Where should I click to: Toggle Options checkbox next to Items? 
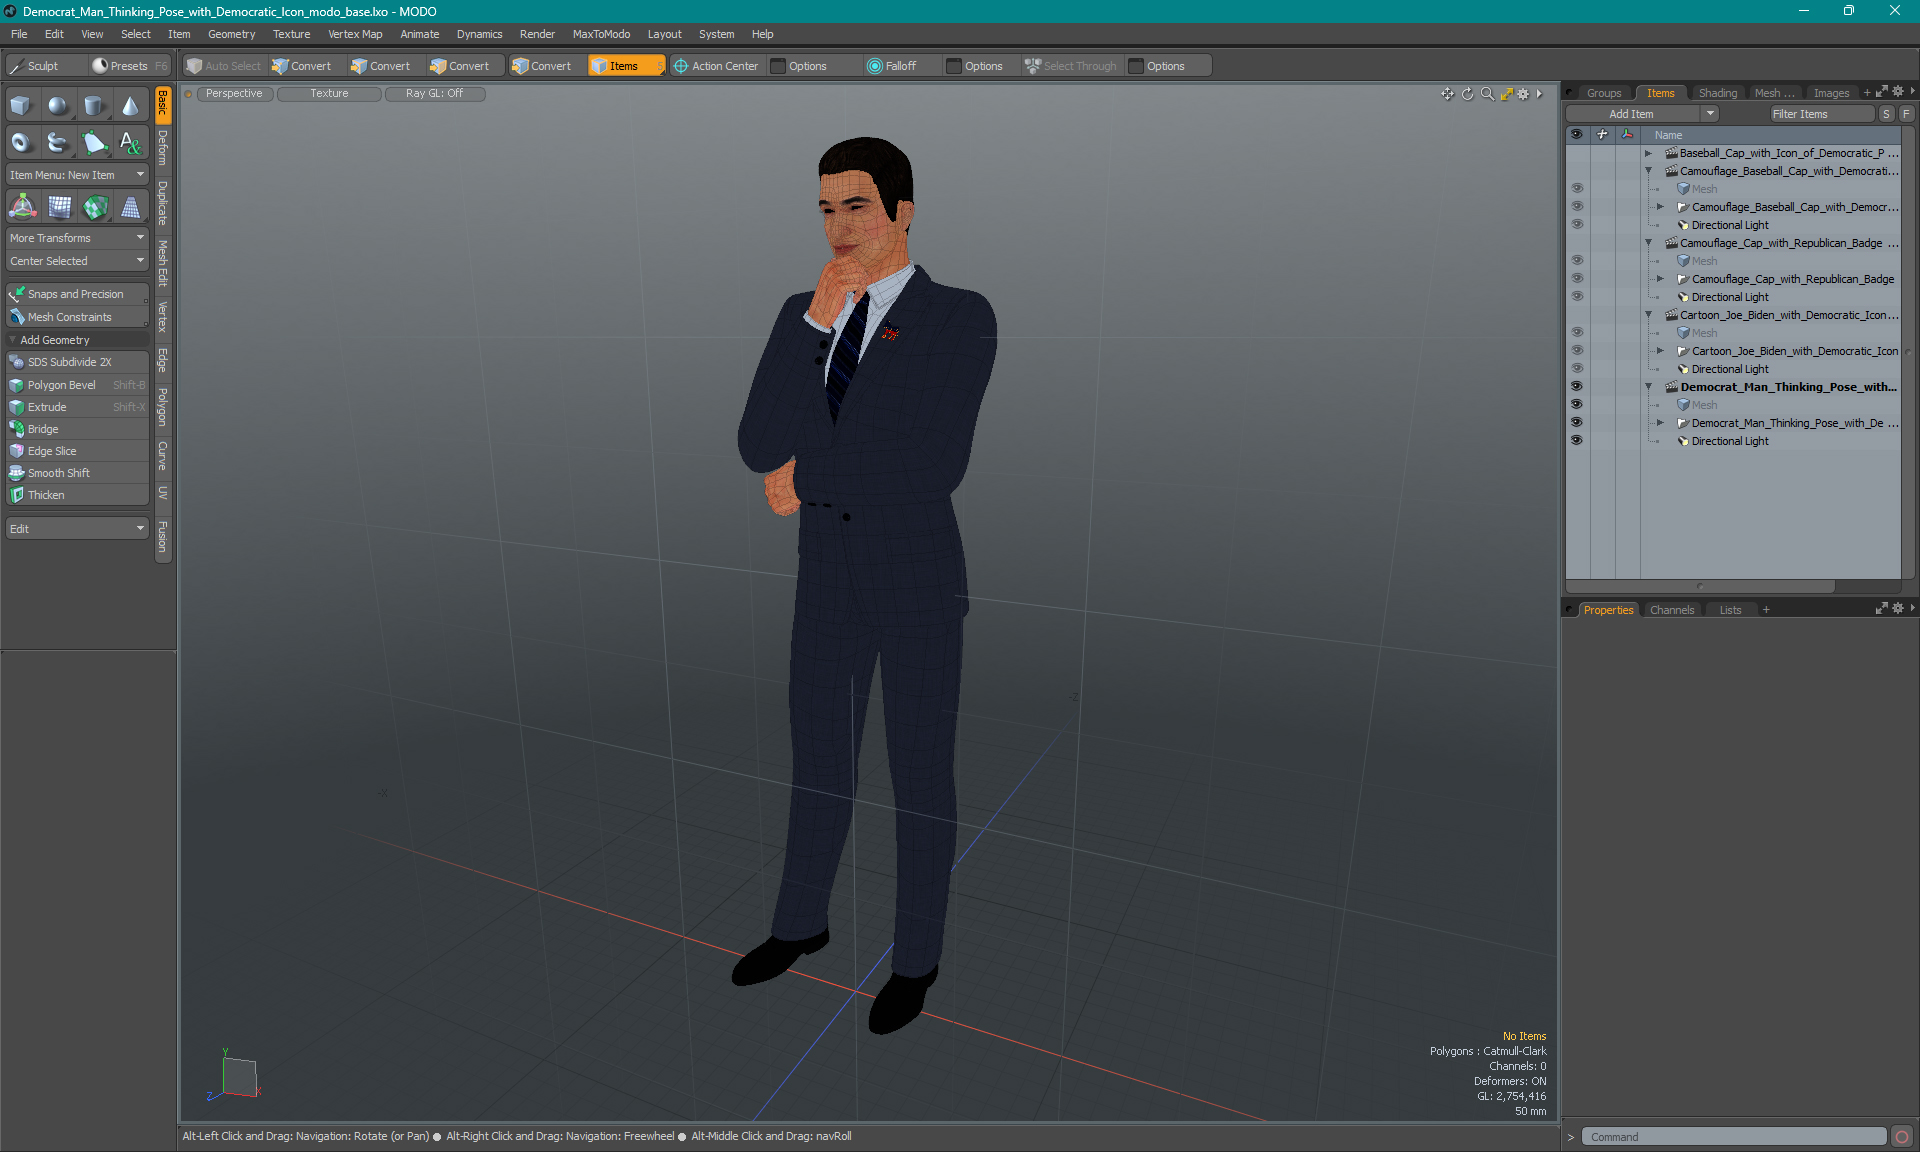[x=778, y=66]
